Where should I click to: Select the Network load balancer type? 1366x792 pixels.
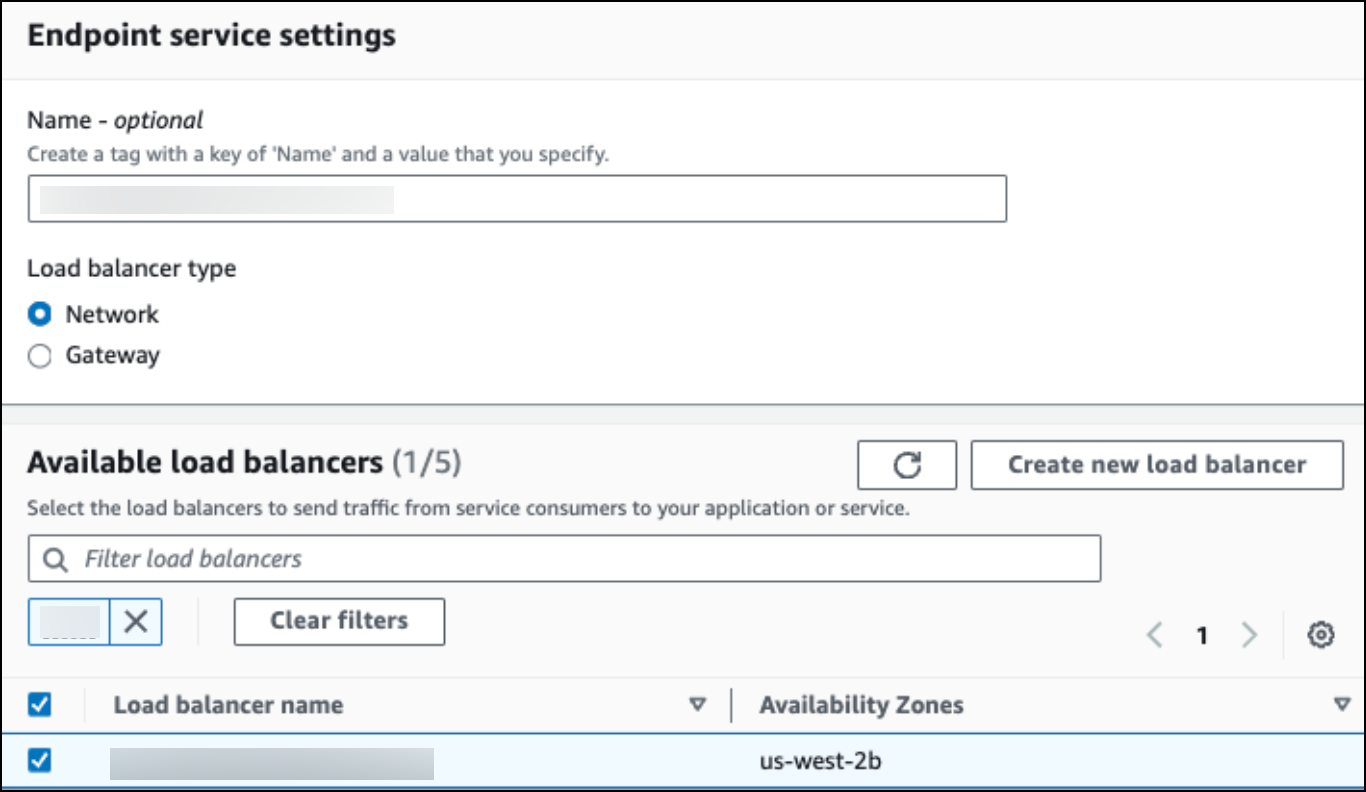click(x=40, y=315)
